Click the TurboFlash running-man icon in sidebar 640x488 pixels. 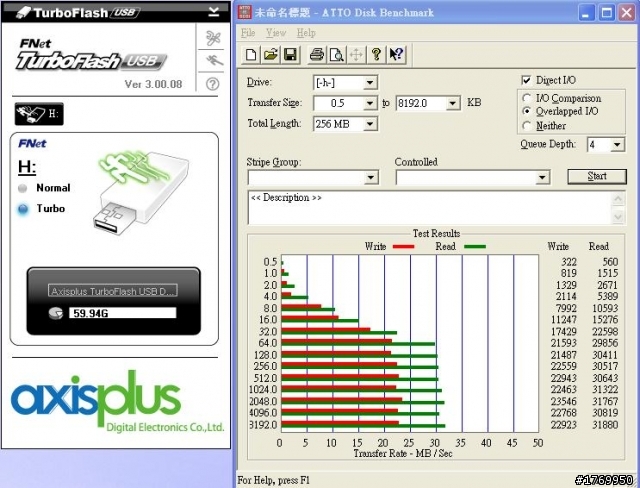click(x=213, y=61)
